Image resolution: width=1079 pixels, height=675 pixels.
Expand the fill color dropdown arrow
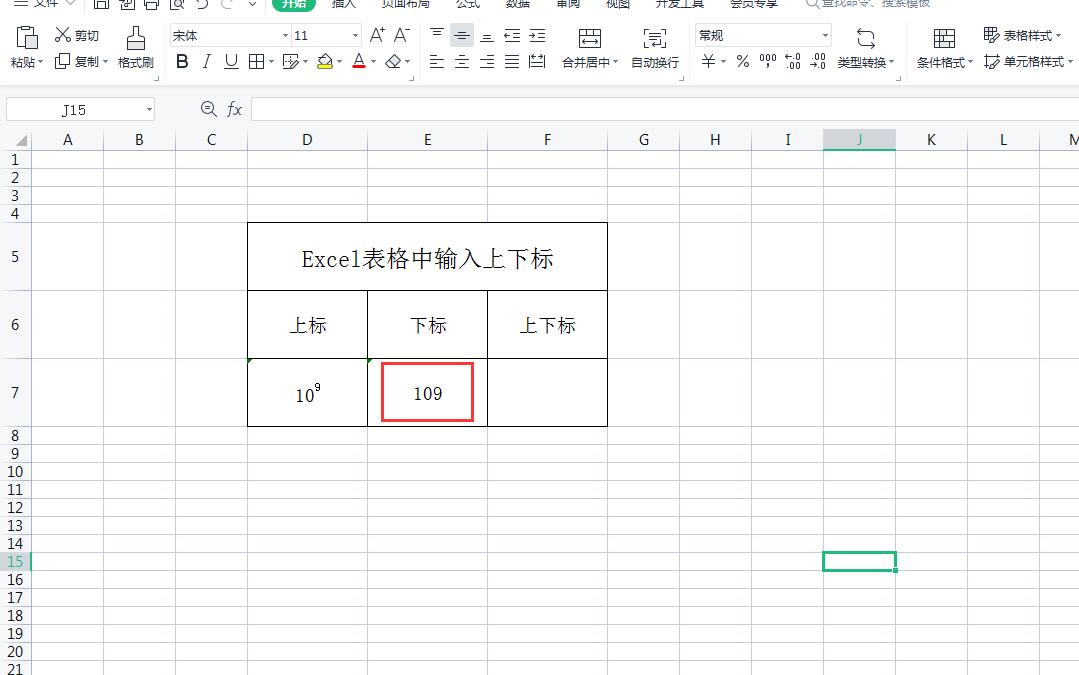[x=339, y=62]
